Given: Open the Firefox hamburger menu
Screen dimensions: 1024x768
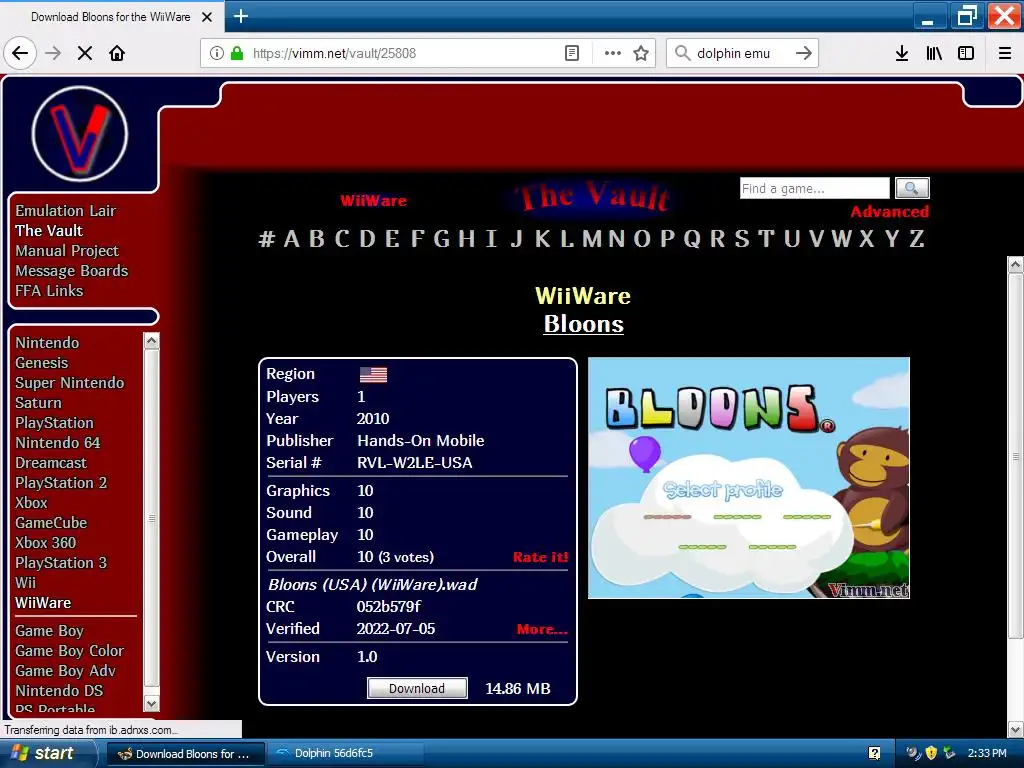Looking at the screenshot, I should click(1005, 53).
